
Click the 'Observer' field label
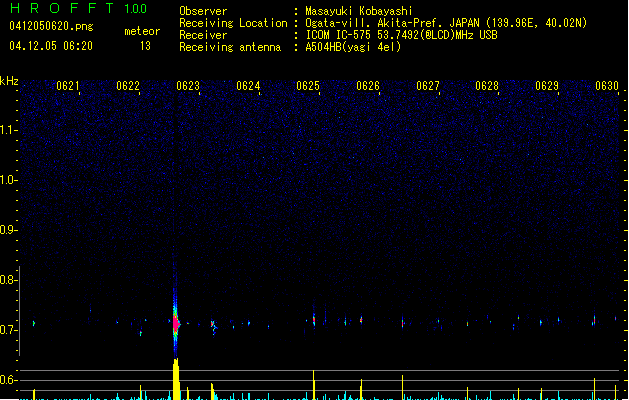tap(203, 11)
